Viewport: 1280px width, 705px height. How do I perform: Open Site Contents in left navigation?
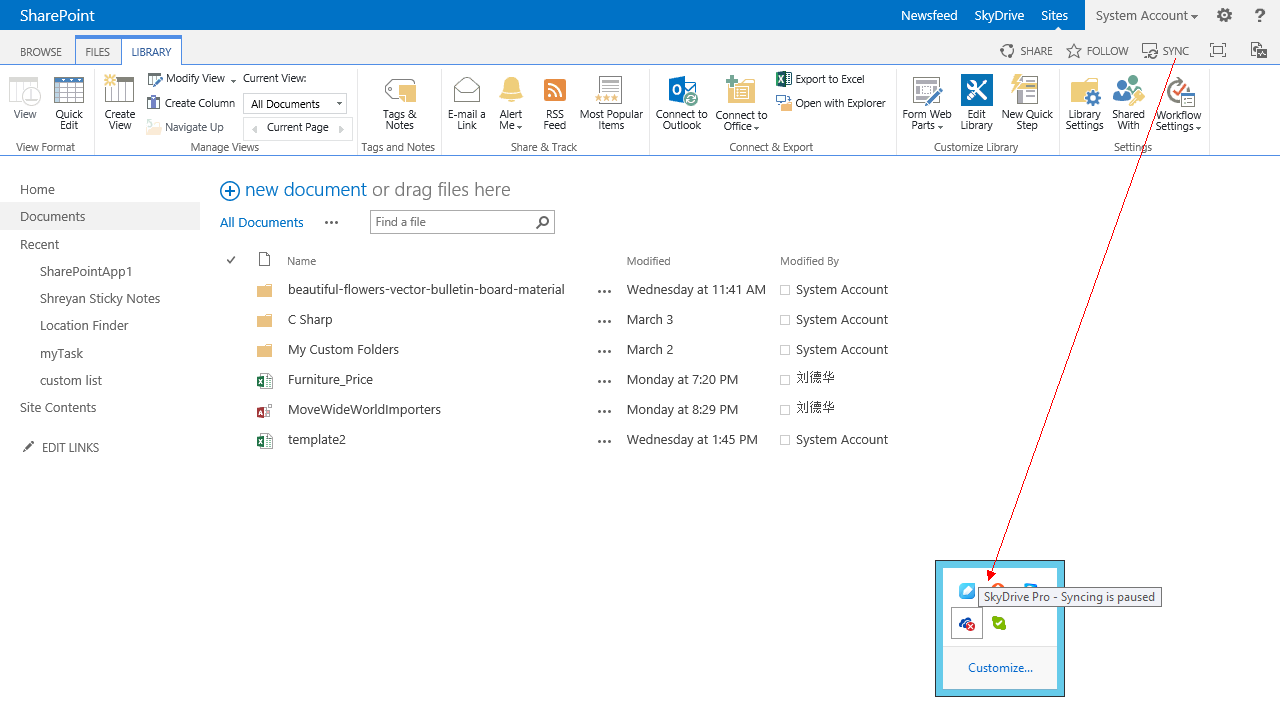58,407
